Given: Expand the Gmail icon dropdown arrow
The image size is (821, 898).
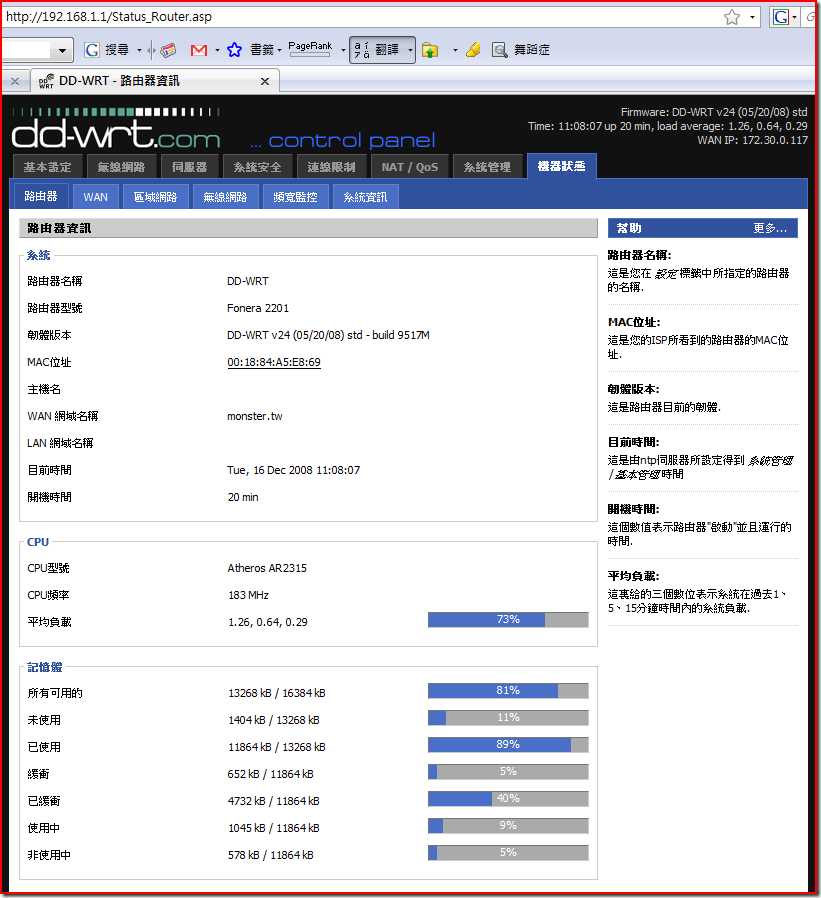Looking at the screenshot, I should (x=217, y=50).
